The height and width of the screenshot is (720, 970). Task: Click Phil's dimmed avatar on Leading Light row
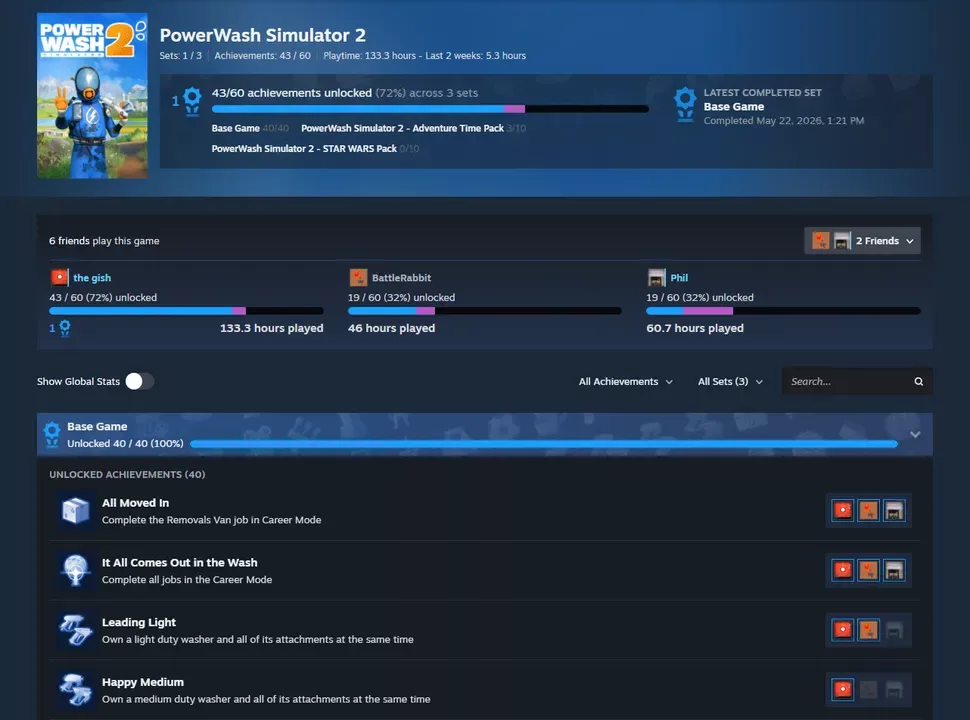point(894,630)
